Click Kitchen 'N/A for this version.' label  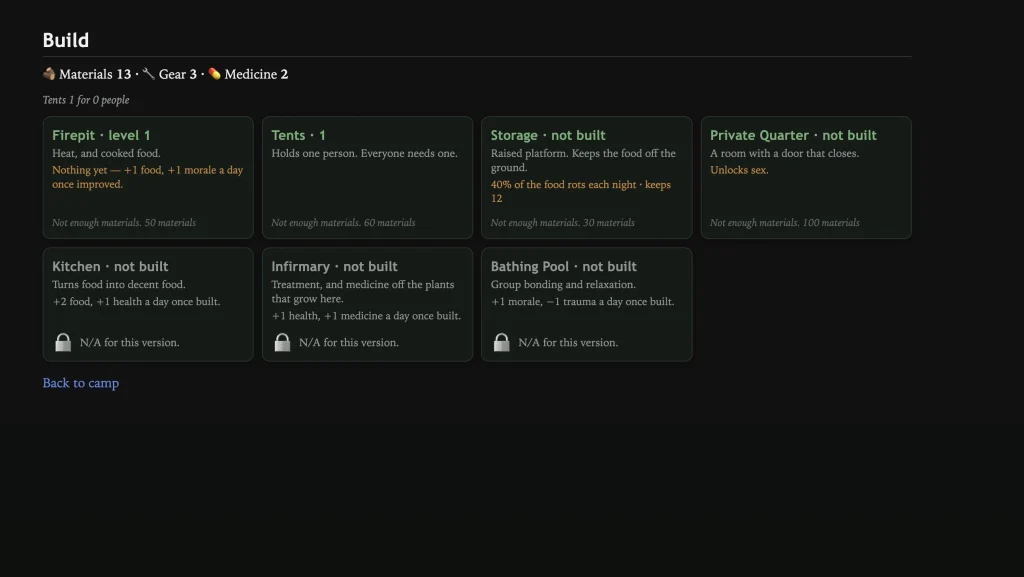coord(130,343)
